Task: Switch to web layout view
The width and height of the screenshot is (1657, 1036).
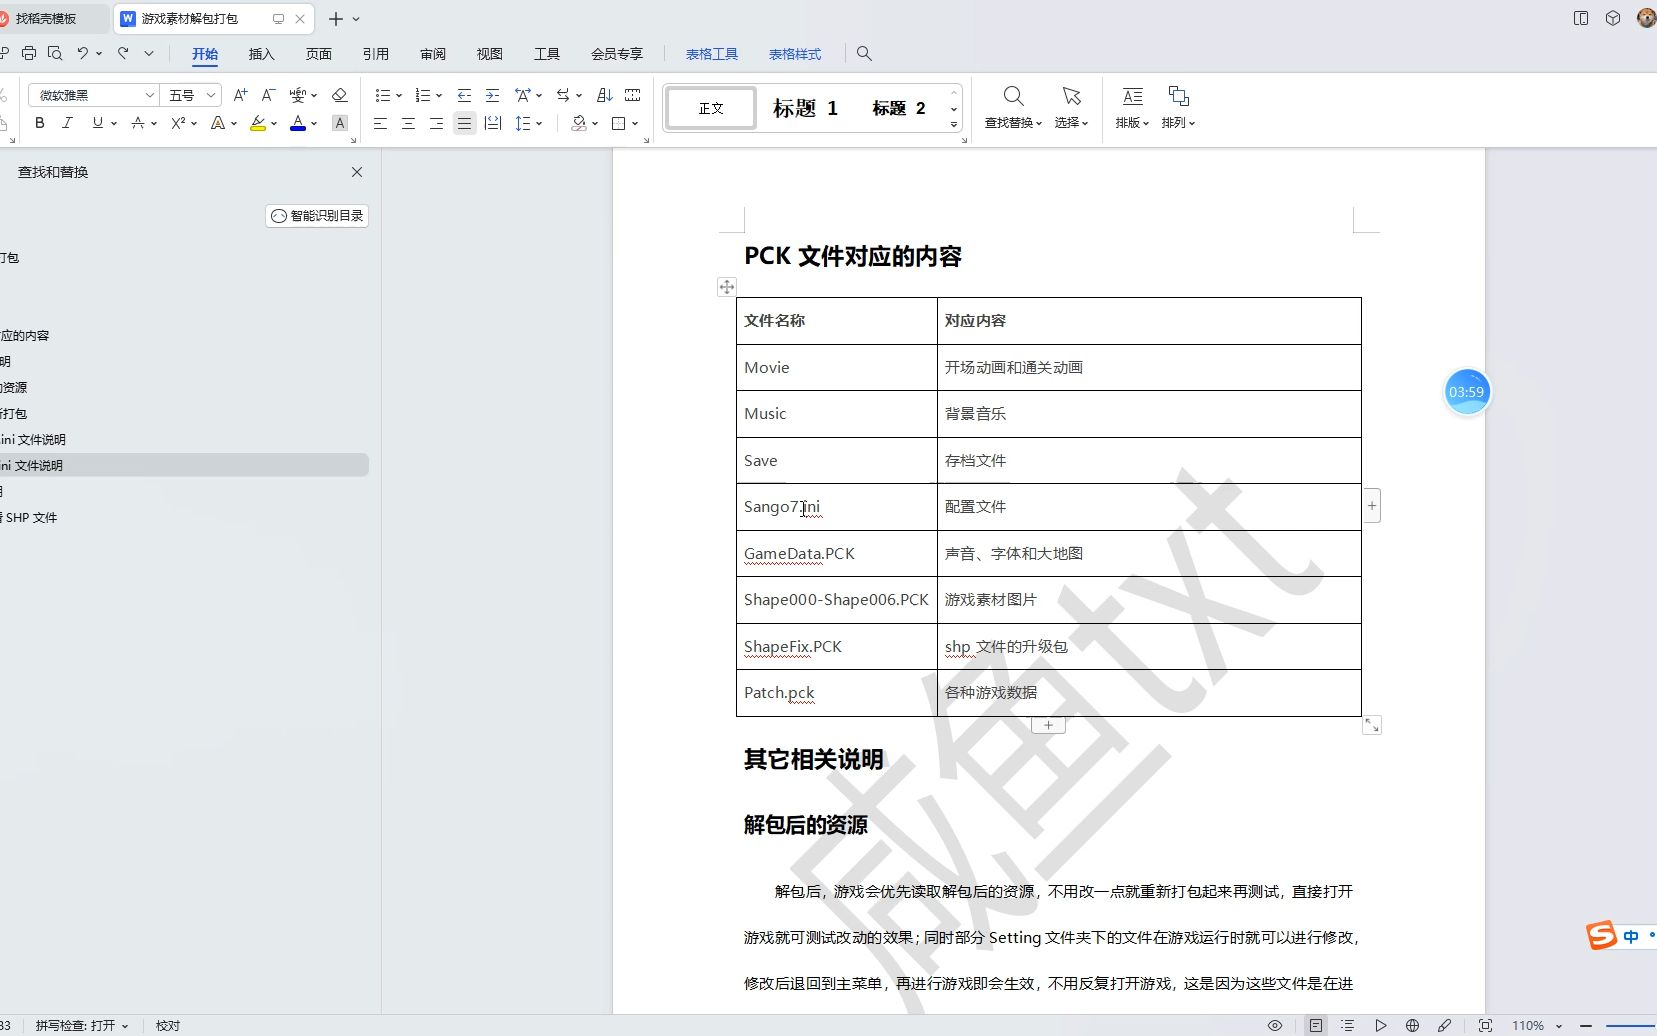Action: (1412, 1025)
